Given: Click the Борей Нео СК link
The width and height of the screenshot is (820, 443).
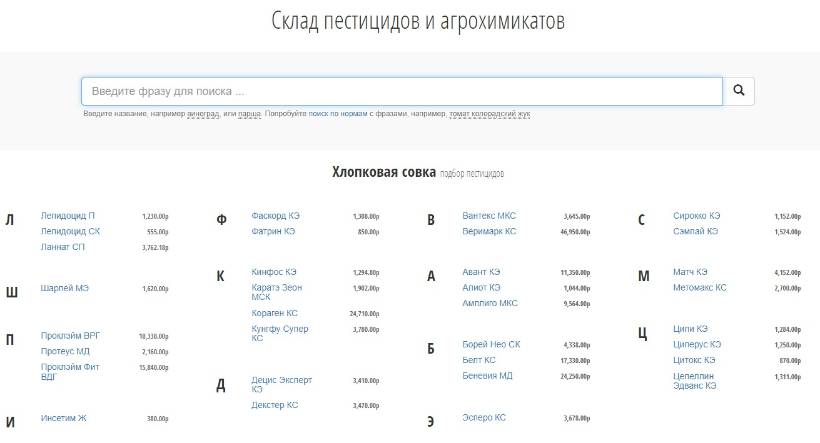Looking at the screenshot, I should click(491, 344).
